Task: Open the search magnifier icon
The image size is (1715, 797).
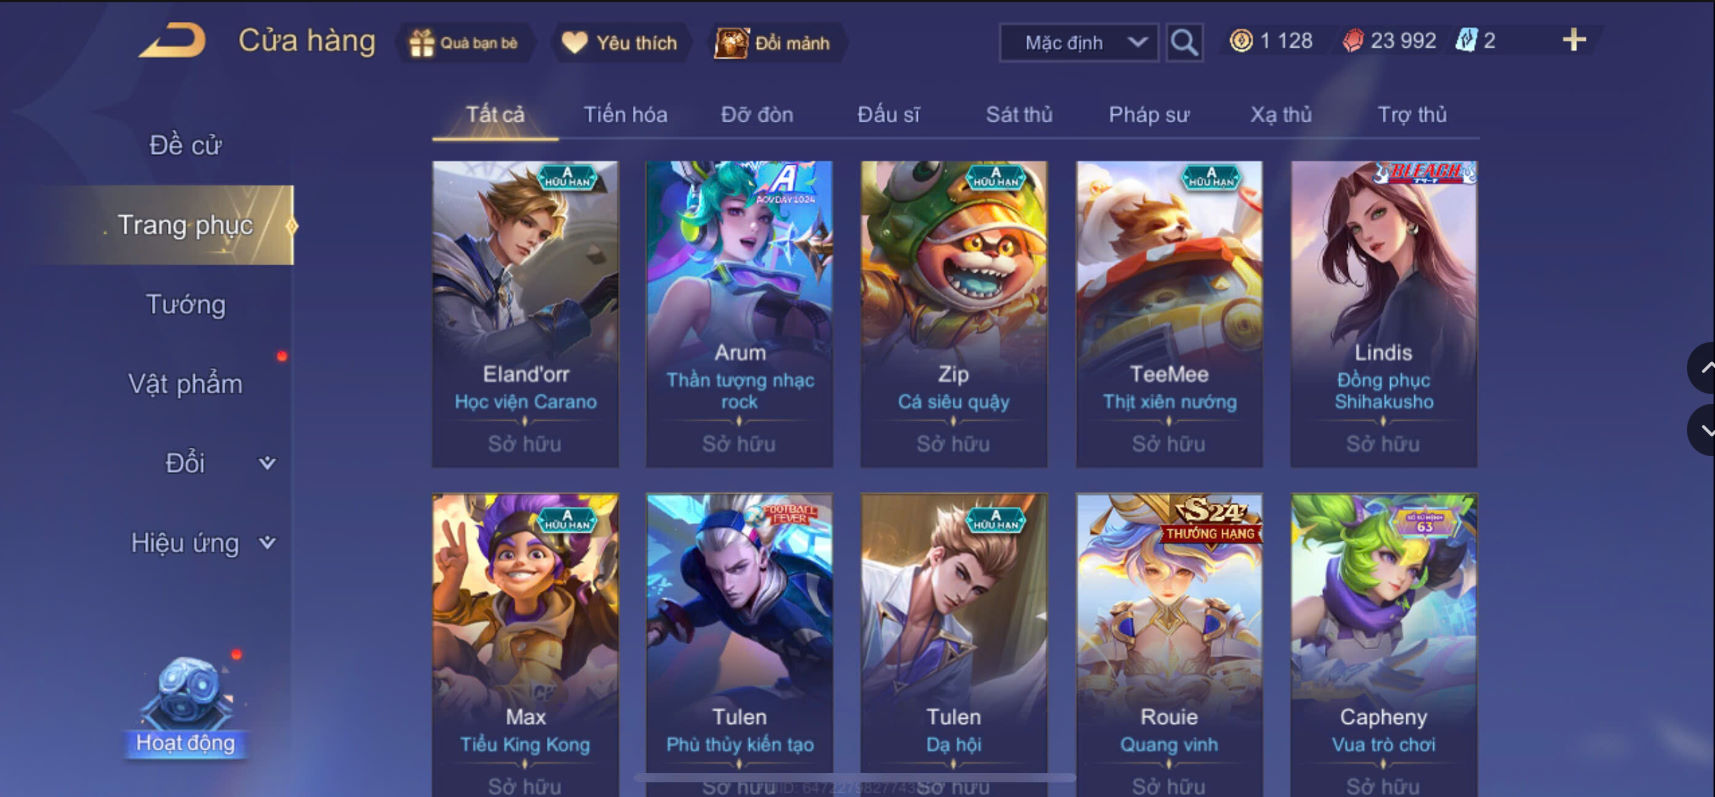Action: point(1184,43)
